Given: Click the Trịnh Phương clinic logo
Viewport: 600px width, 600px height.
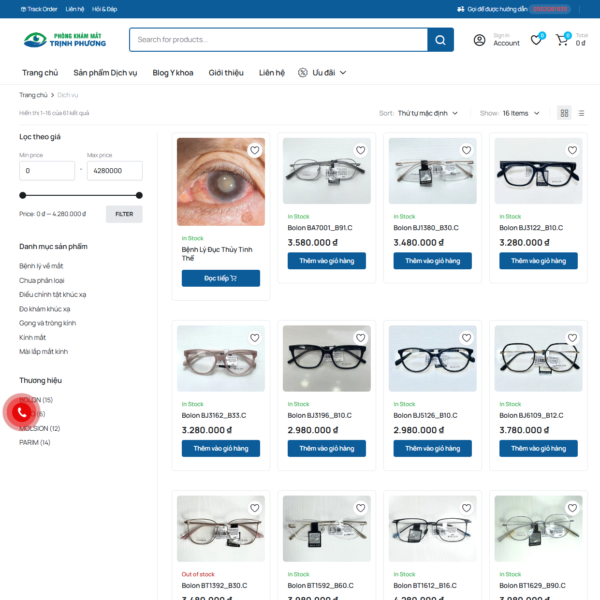Looking at the screenshot, I should pyautogui.click(x=65, y=40).
